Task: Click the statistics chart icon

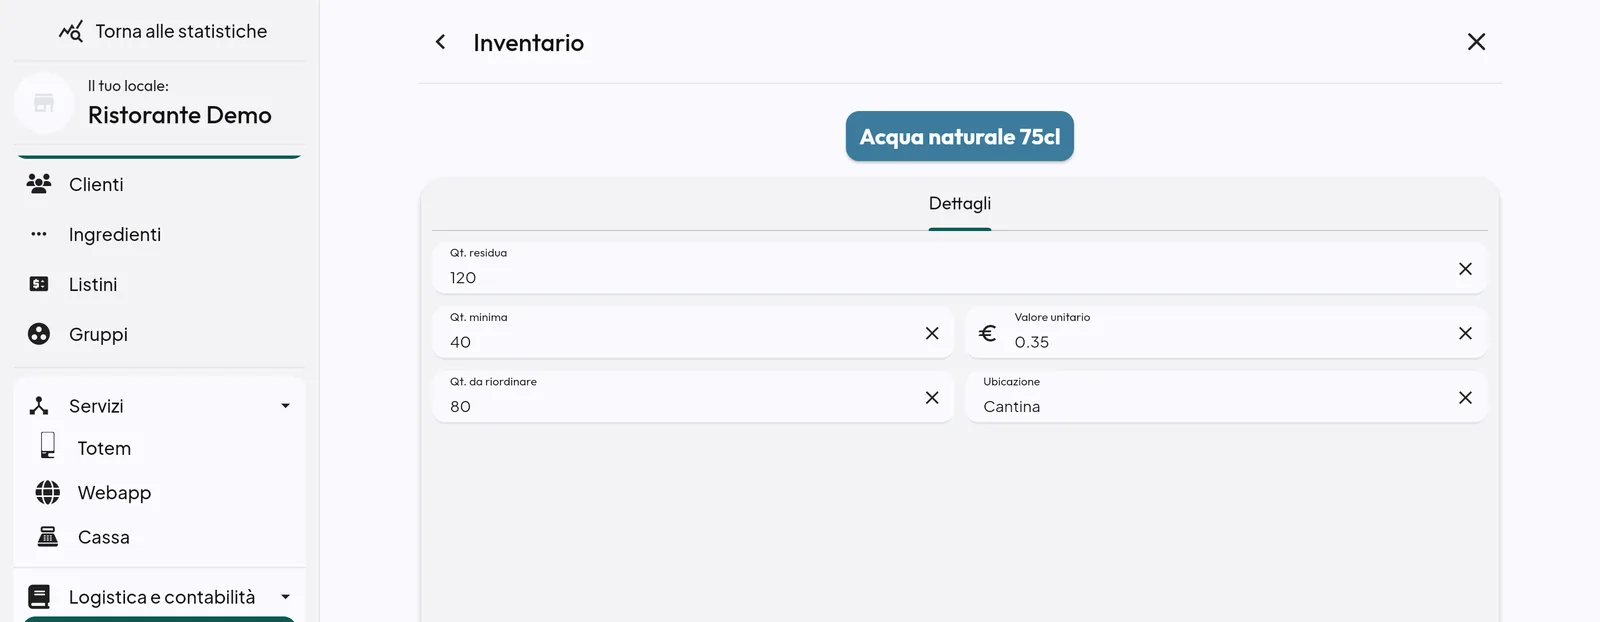Action: tap(70, 31)
